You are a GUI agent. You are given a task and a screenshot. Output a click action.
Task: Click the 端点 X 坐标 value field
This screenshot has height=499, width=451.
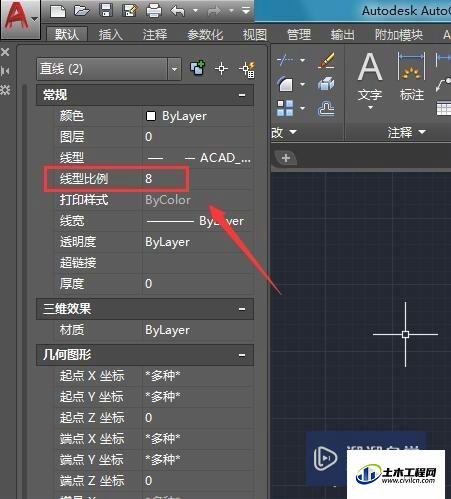click(198, 439)
